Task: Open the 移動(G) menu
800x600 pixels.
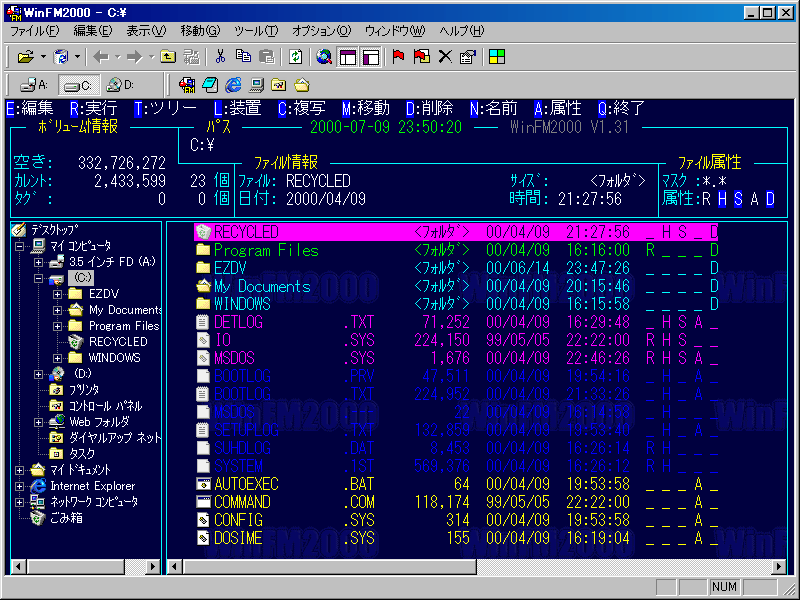Action: [200, 31]
